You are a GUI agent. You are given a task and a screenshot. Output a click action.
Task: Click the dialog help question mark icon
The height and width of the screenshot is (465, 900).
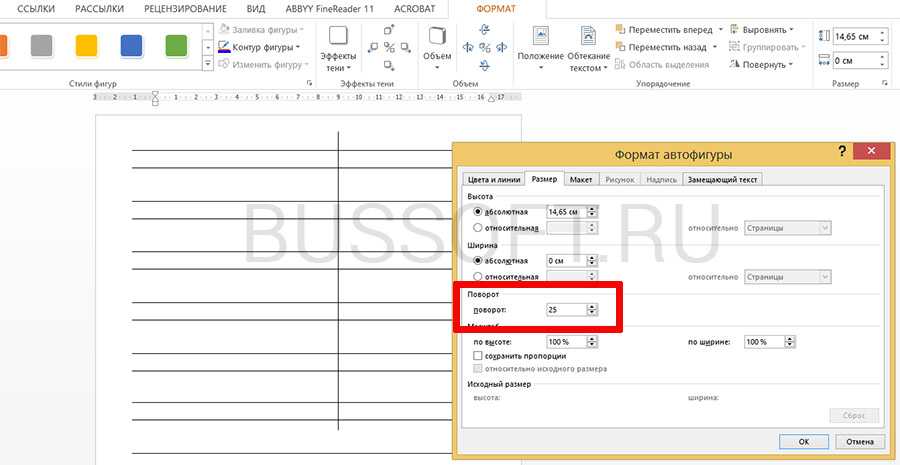[x=841, y=151]
